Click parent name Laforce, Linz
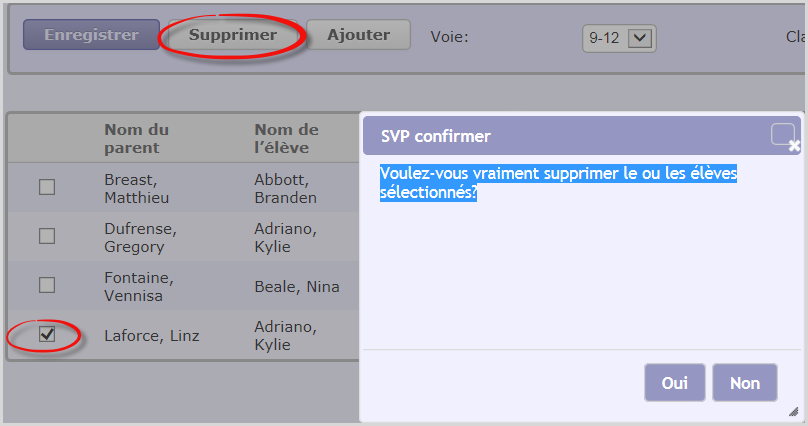808x426 pixels. point(151,336)
